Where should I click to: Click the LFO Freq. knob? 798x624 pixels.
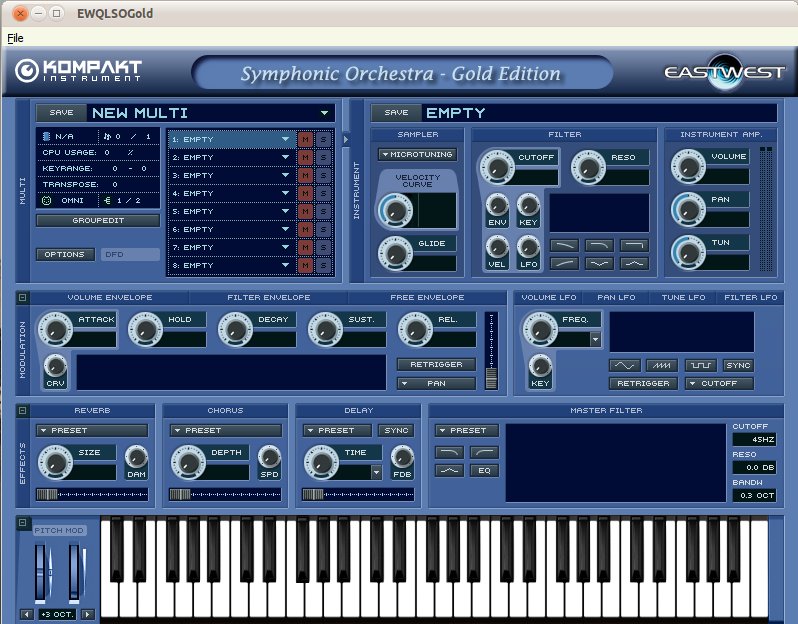click(x=539, y=329)
